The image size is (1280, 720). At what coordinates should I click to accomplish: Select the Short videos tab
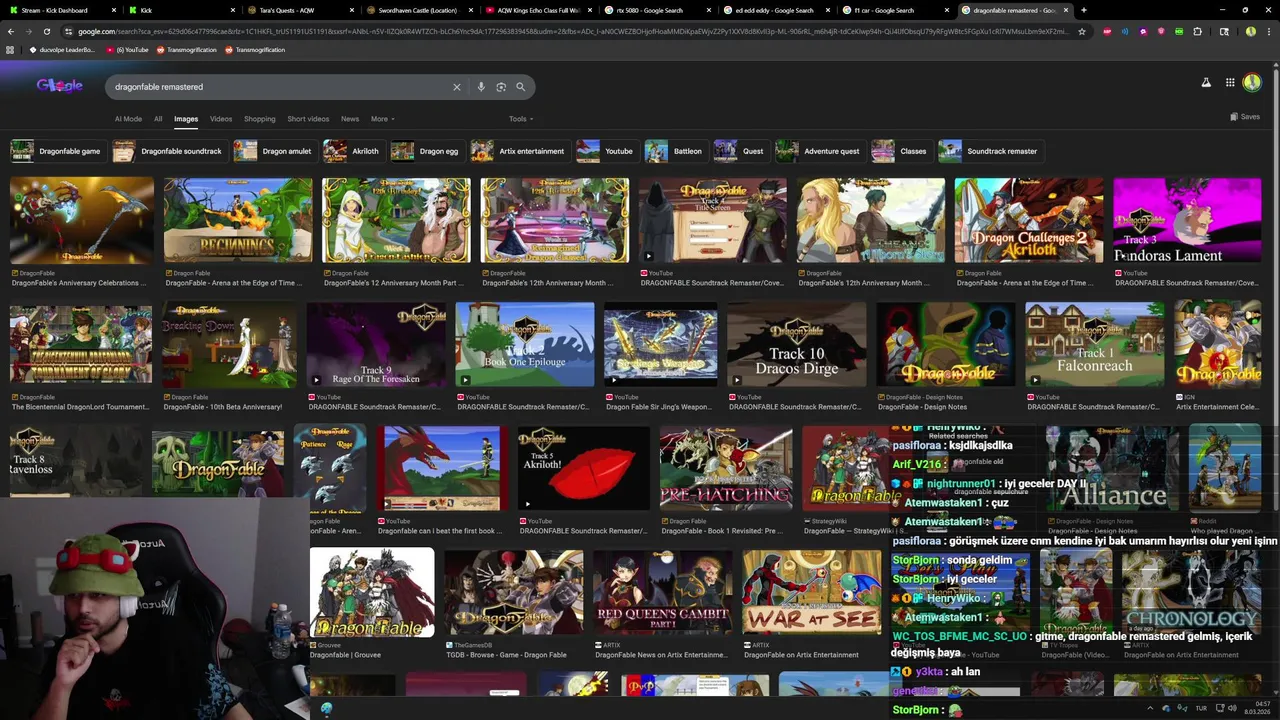click(x=308, y=119)
